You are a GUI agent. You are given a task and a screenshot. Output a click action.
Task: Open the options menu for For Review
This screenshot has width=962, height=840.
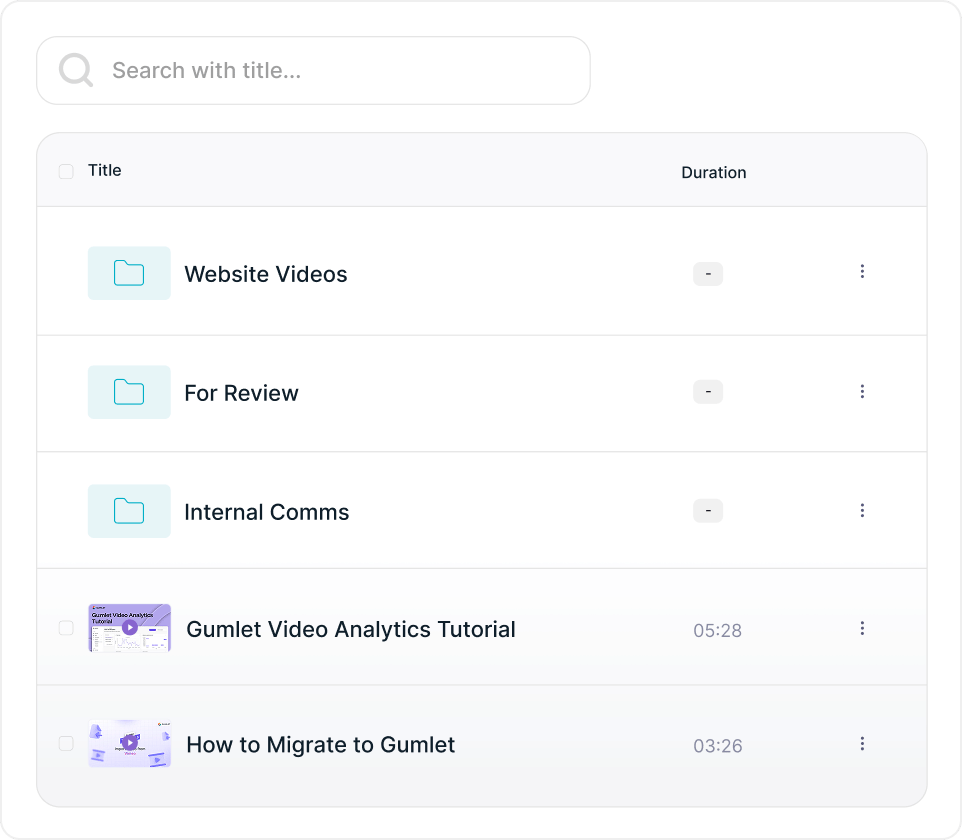(862, 391)
